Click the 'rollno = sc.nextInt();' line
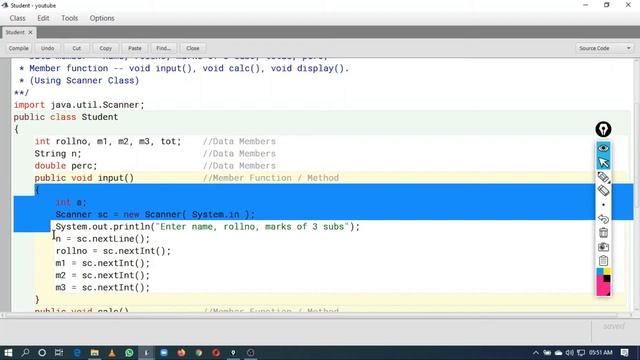This screenshot has height=360, width=640. pos(113,251)
